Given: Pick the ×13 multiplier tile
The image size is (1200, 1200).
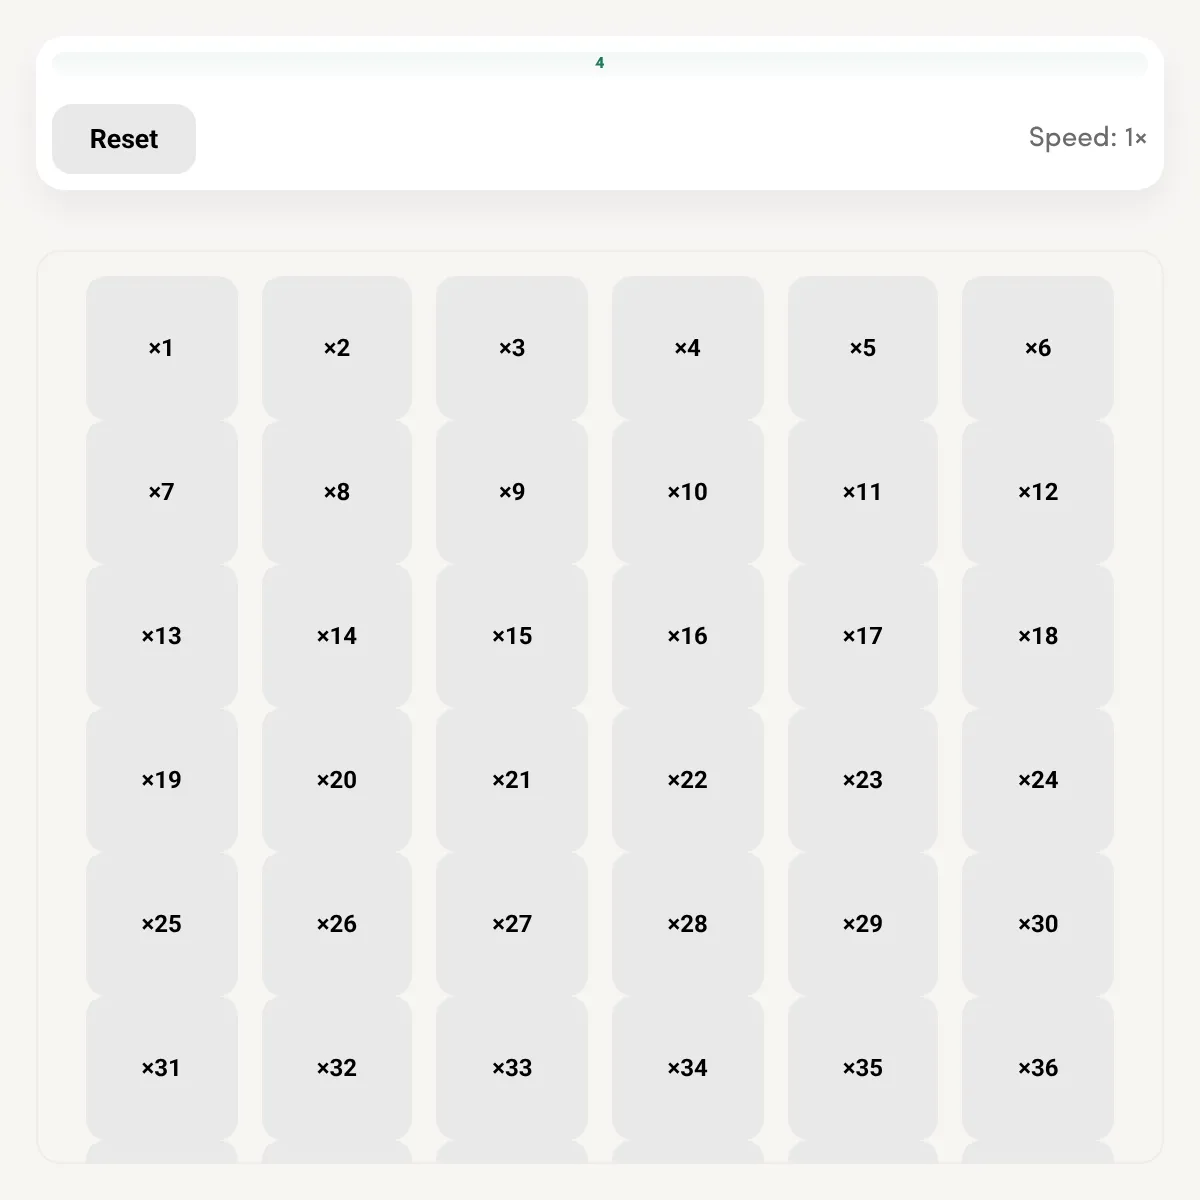Looking at the screenshot, I should coord(162,636).
